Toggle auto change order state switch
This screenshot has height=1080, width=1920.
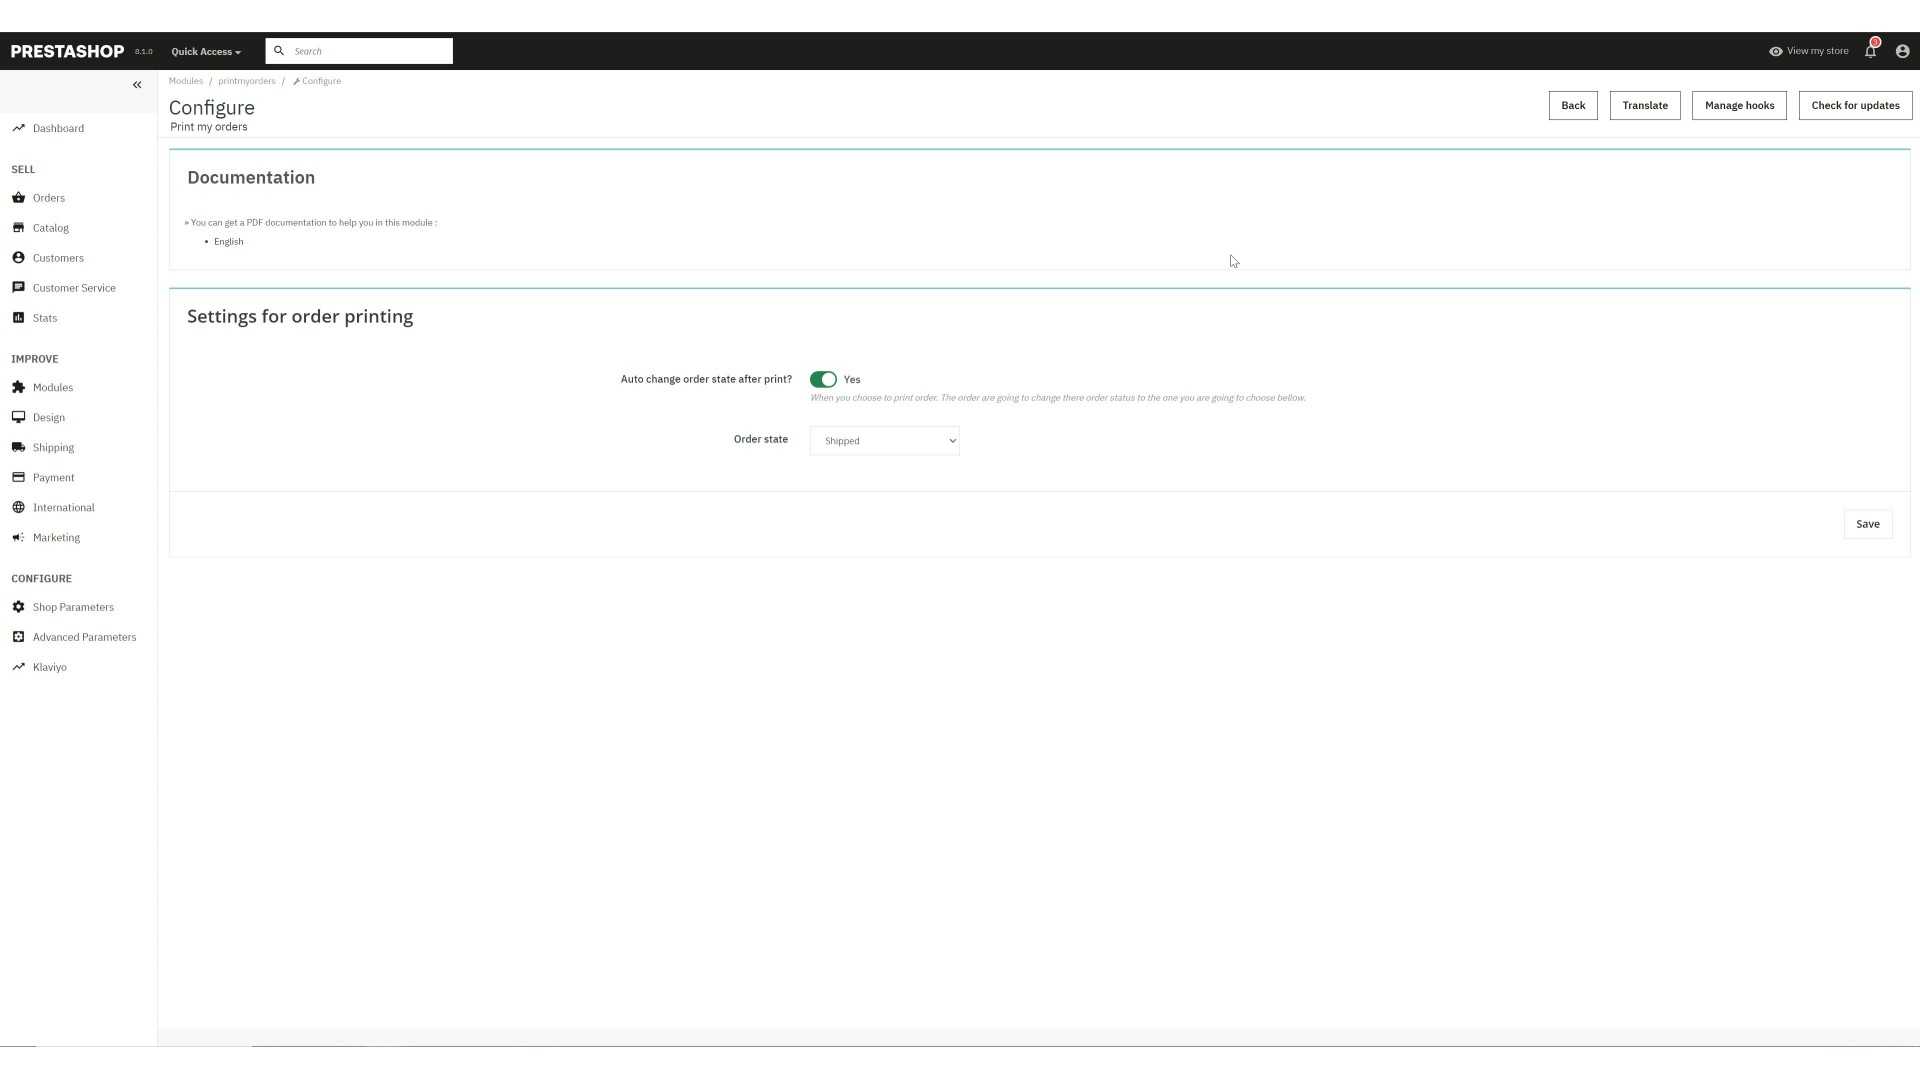click(823, 379)
